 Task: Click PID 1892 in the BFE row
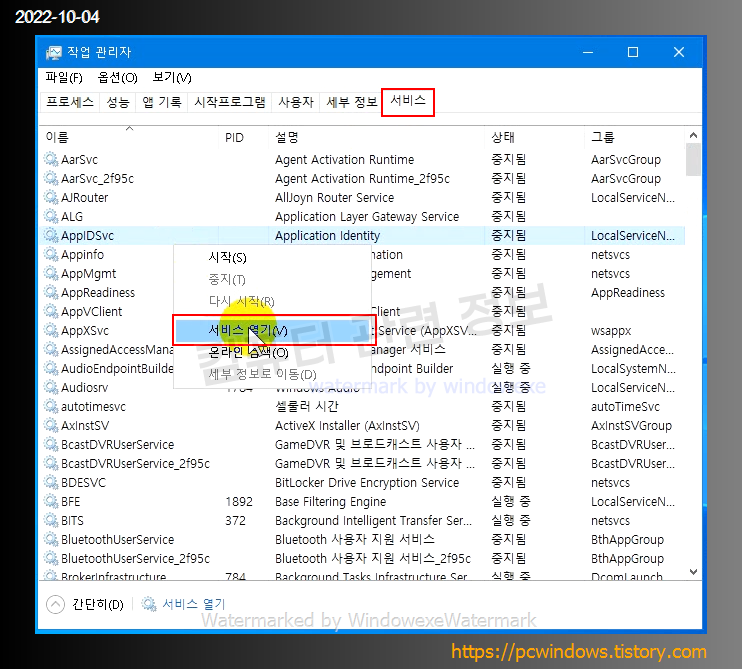[239, 502]
